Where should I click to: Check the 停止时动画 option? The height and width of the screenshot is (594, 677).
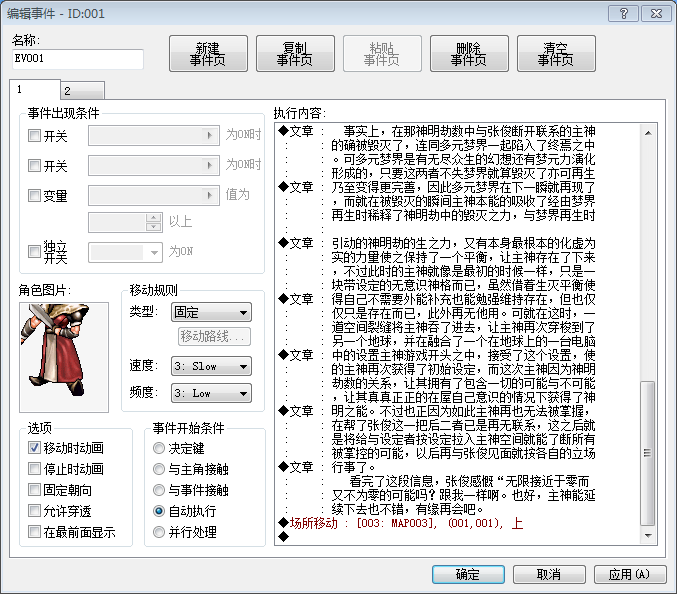tap(34, 469)
